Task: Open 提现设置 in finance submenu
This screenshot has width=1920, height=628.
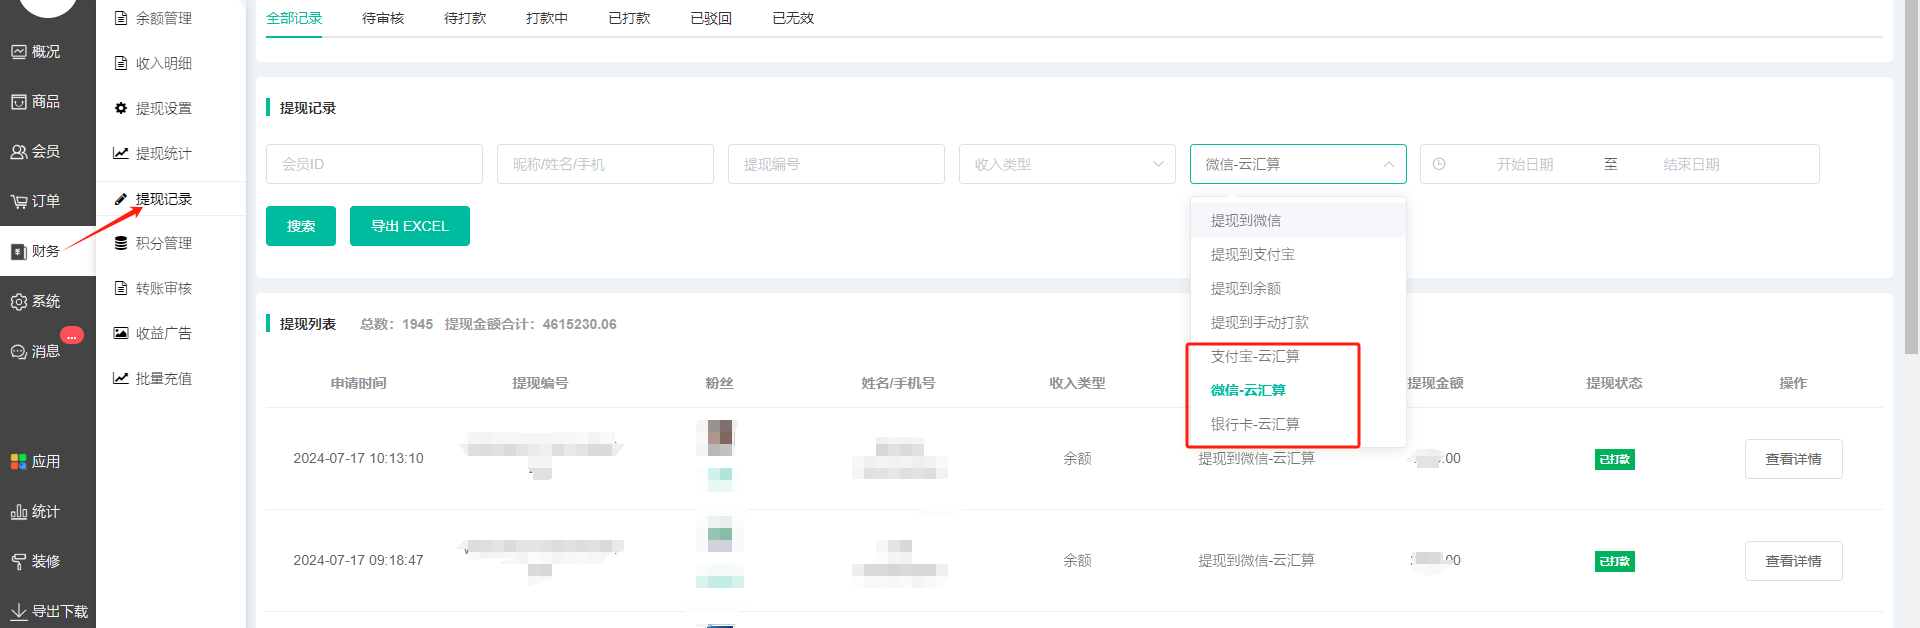Action: tap(163, 108)
